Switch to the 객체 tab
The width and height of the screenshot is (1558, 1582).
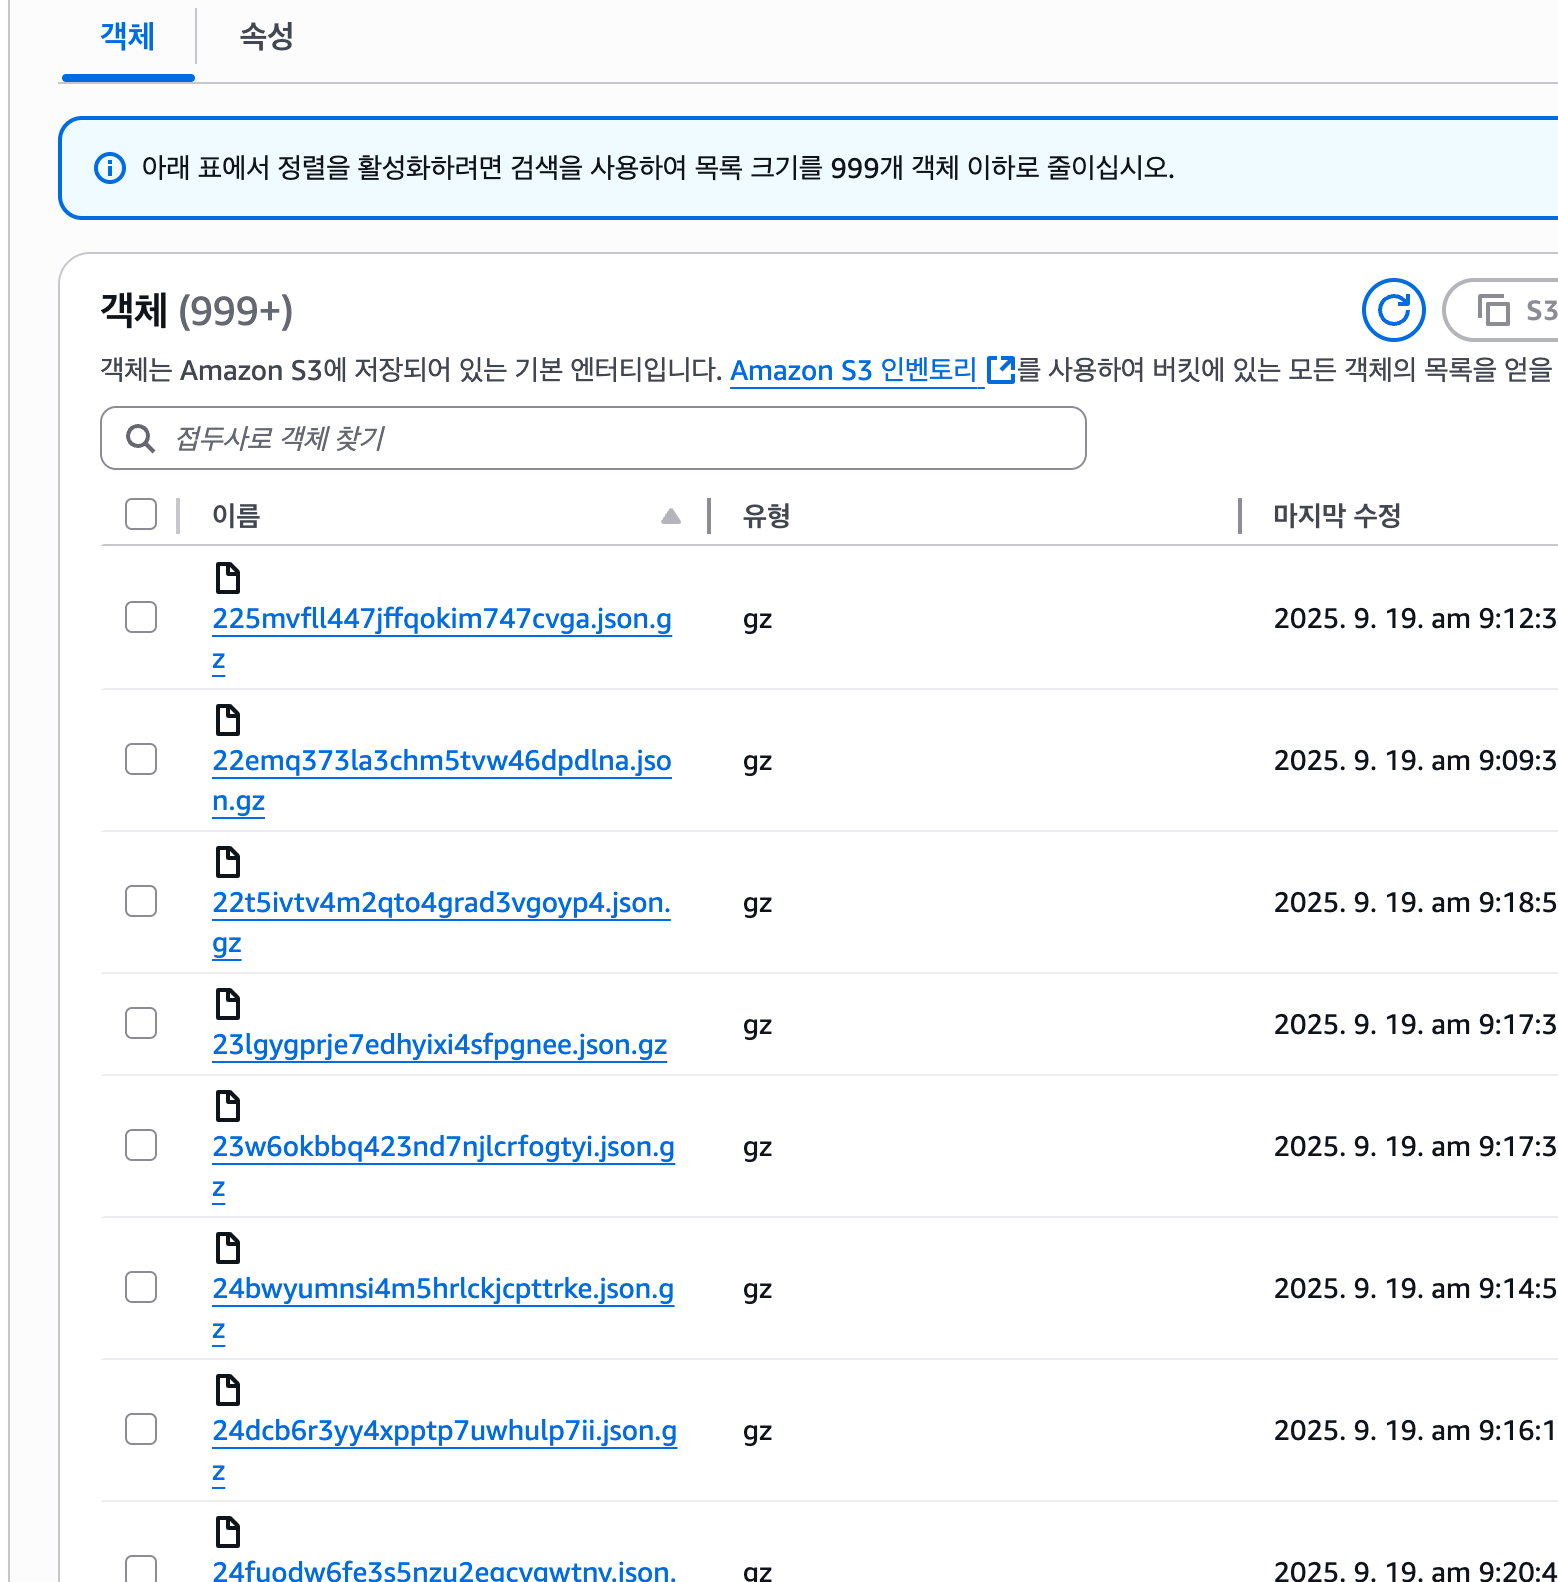point(128,37)
